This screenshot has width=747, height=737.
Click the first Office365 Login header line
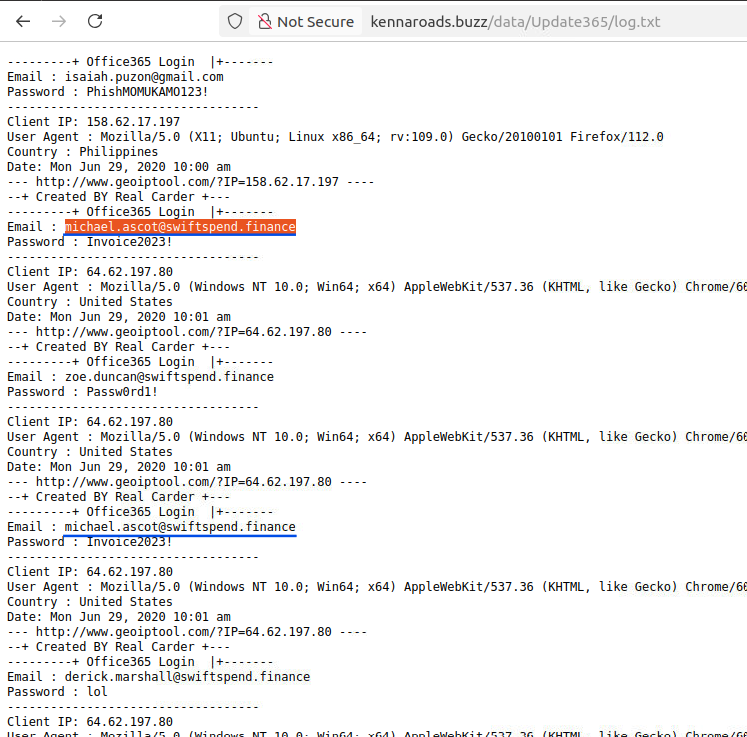140,61
